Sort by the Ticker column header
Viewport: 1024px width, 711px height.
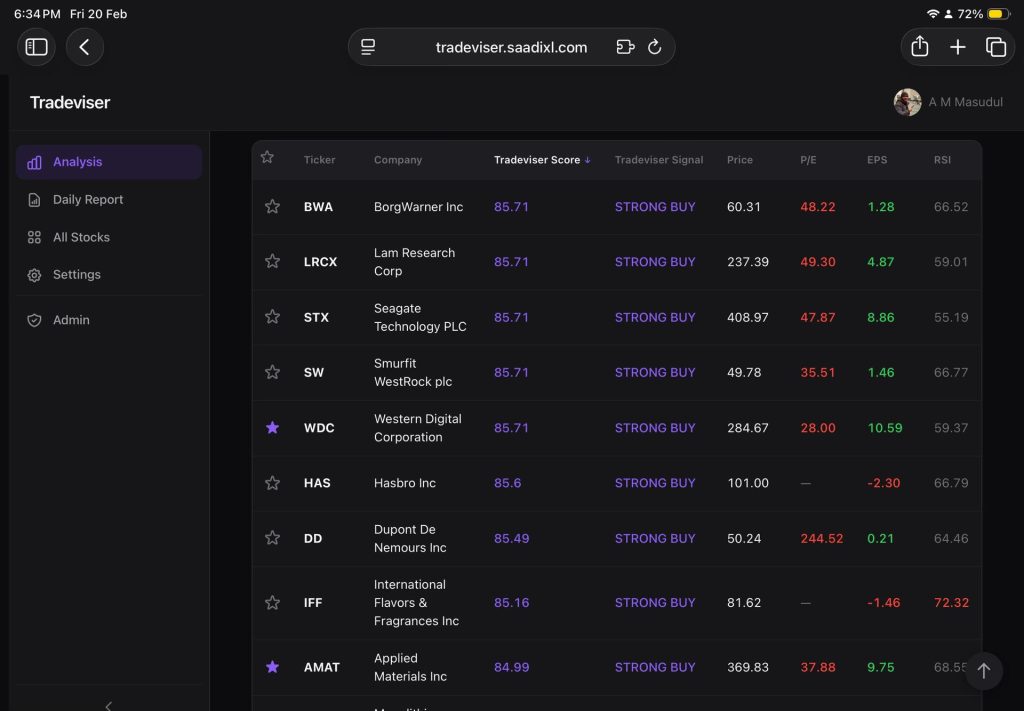[319, 160]
